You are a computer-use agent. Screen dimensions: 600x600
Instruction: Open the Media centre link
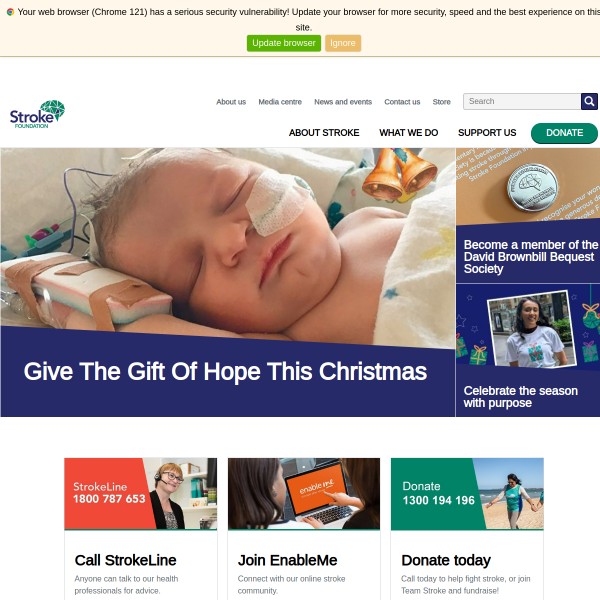coord(280,102)
